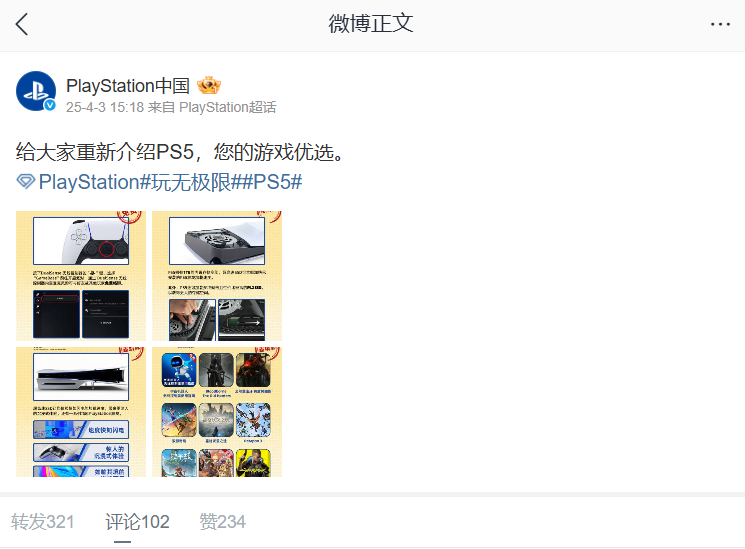Open the three-dot more options menu
Image resolution: width=745 pixels, height=549 pixels.
(x=720, y=24)
